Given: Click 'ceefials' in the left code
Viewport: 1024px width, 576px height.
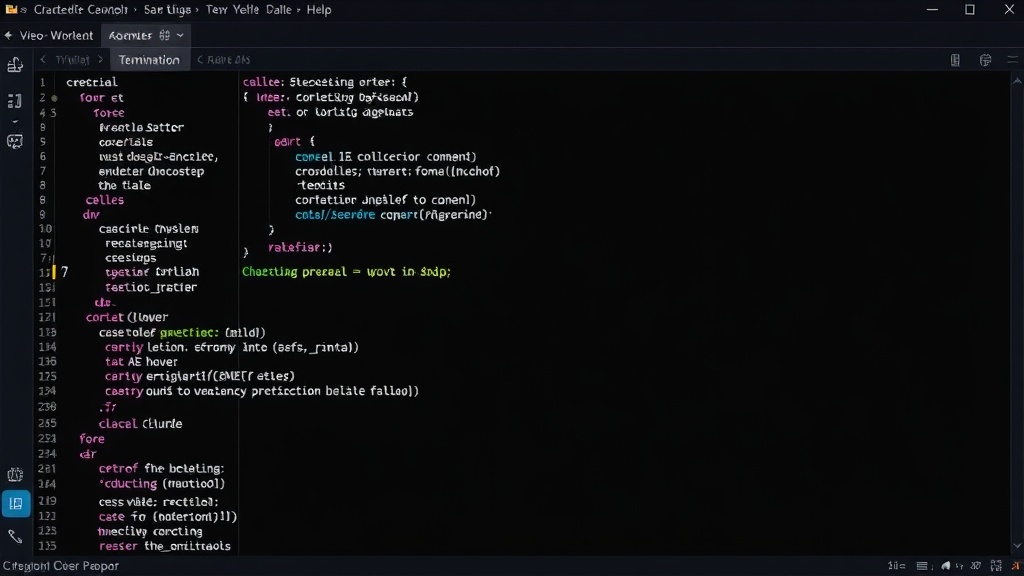Looking at the screenshot, I should (125, 142).
